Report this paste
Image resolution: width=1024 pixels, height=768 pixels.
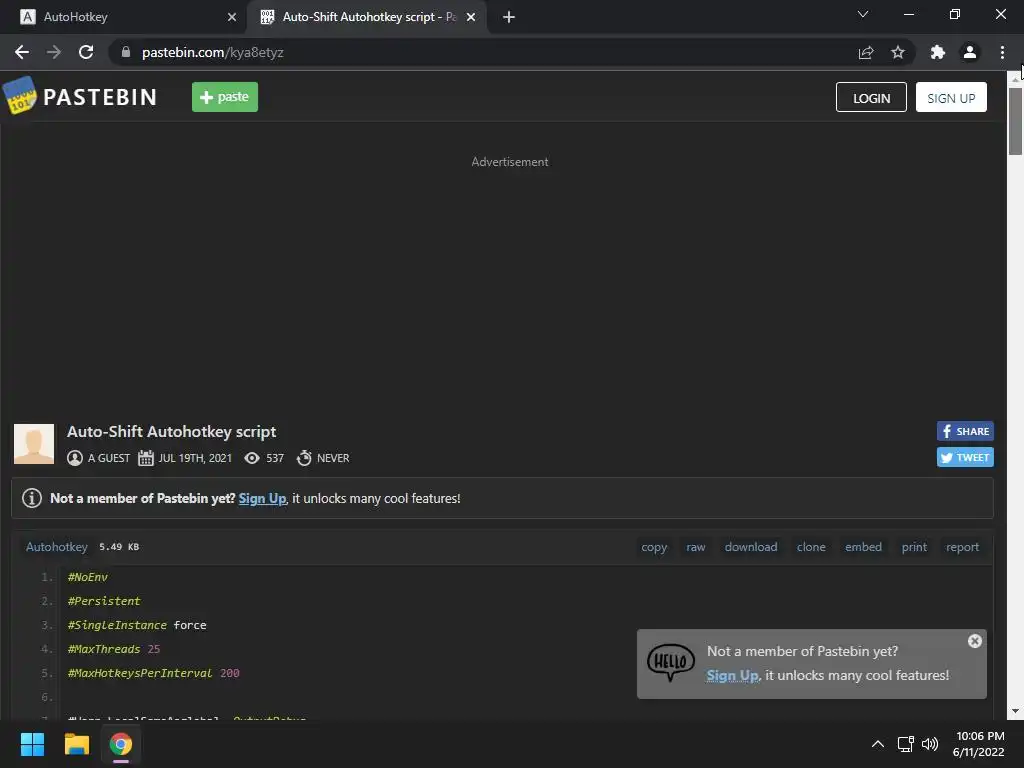963,547
